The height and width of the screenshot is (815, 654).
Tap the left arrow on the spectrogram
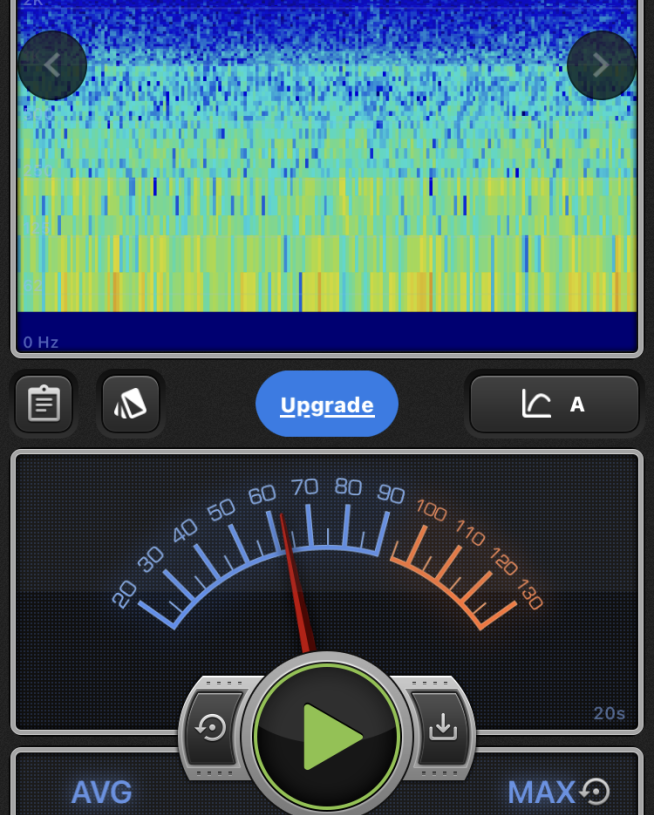pyautogui.click(x=52, y=65)
